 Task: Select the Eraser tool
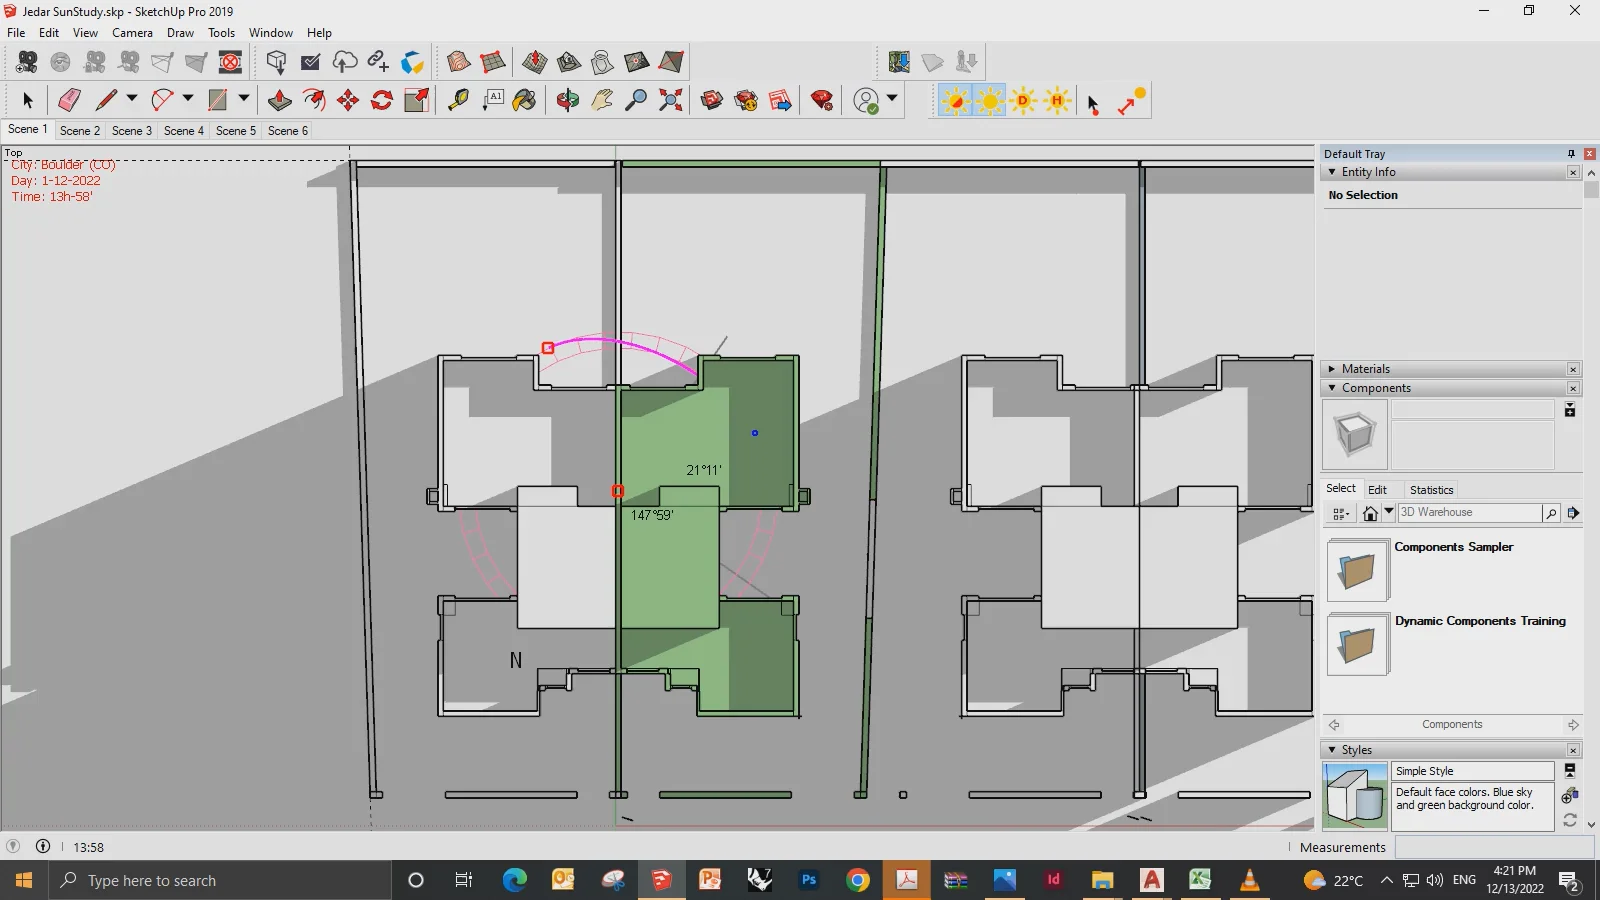tap(69, 100)
